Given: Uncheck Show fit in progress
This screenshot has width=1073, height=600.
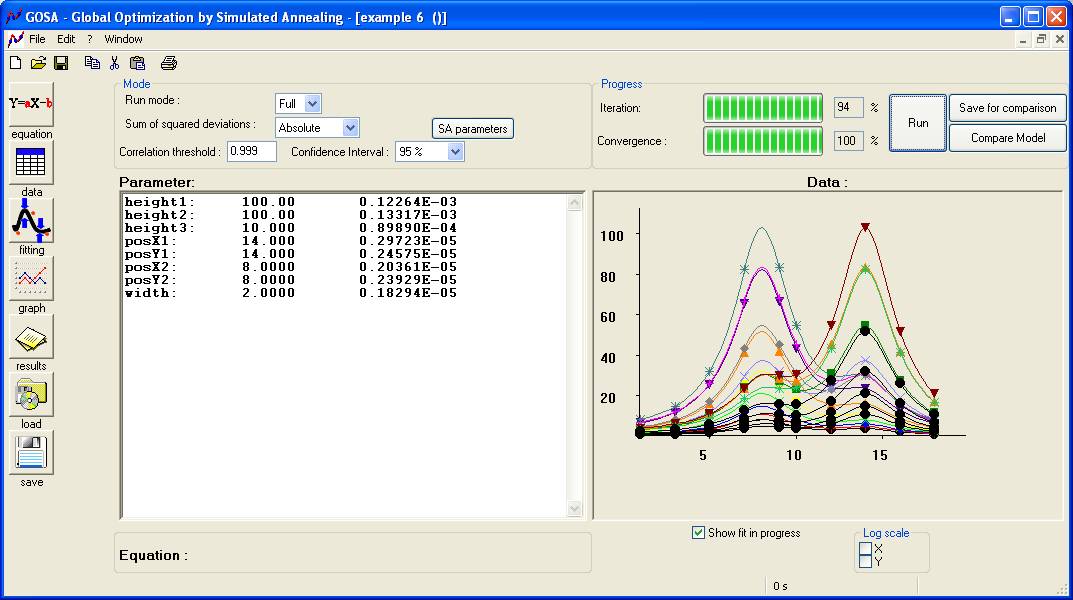Looking at the screenshot, I should 698,532.
